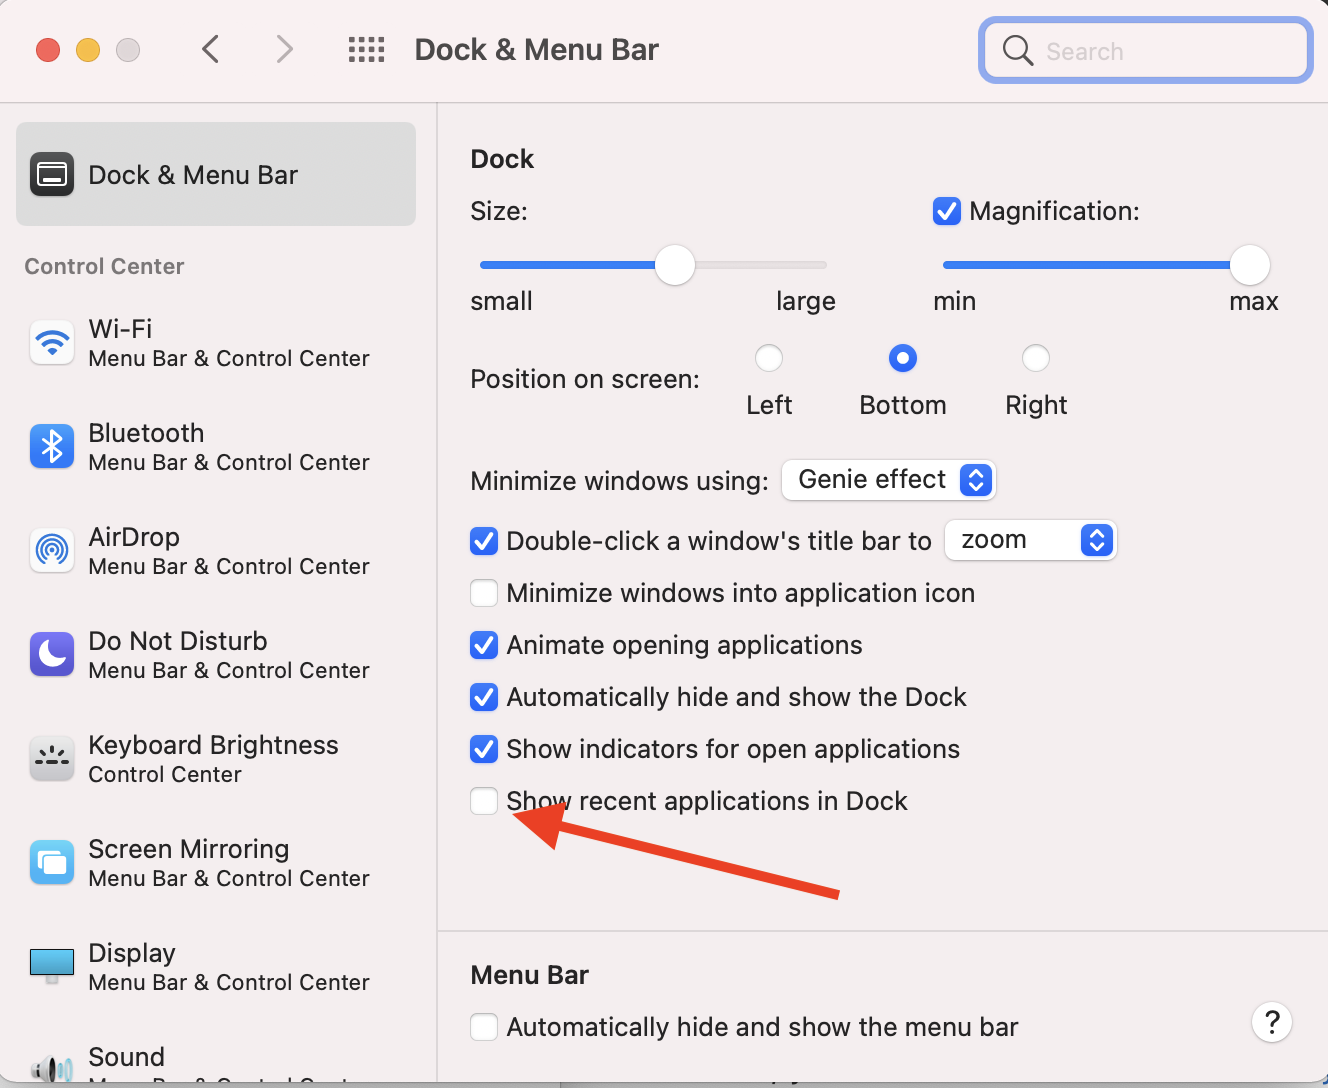Viewport: 1328px width, 1088px height.
Task: Show all preferences grid icon
Action: [366, 50]
